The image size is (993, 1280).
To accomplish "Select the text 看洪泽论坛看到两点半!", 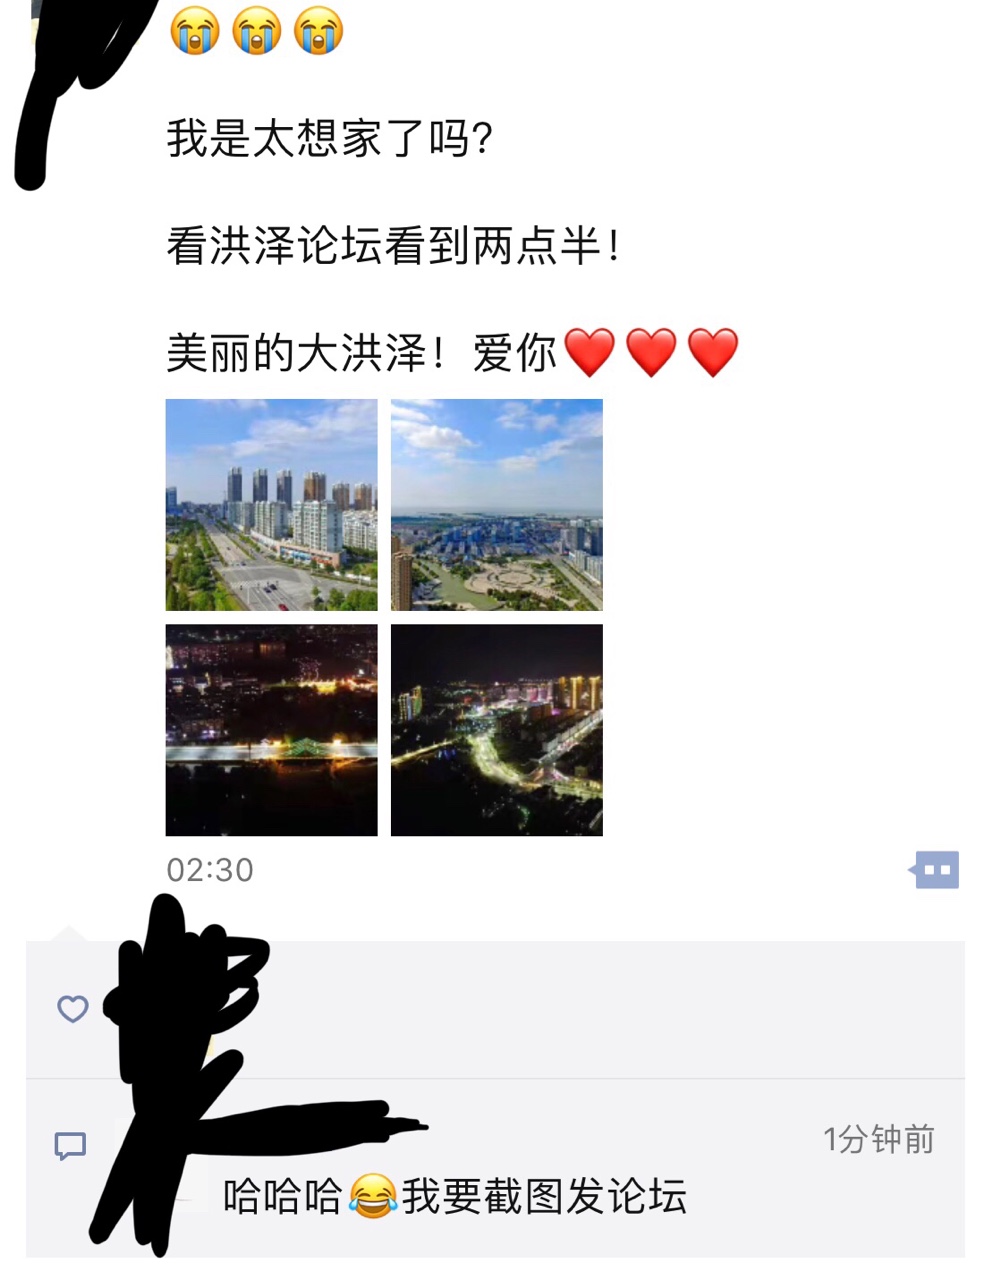I will tap(393, 246).
